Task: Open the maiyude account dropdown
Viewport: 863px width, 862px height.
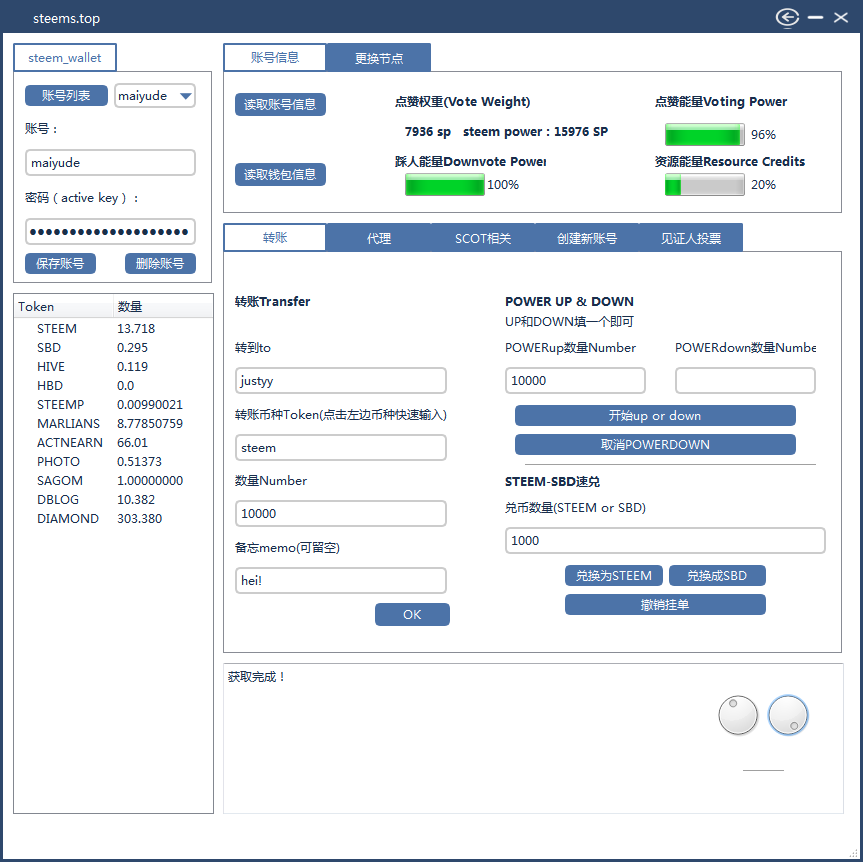Action: (x=155, y=96)
